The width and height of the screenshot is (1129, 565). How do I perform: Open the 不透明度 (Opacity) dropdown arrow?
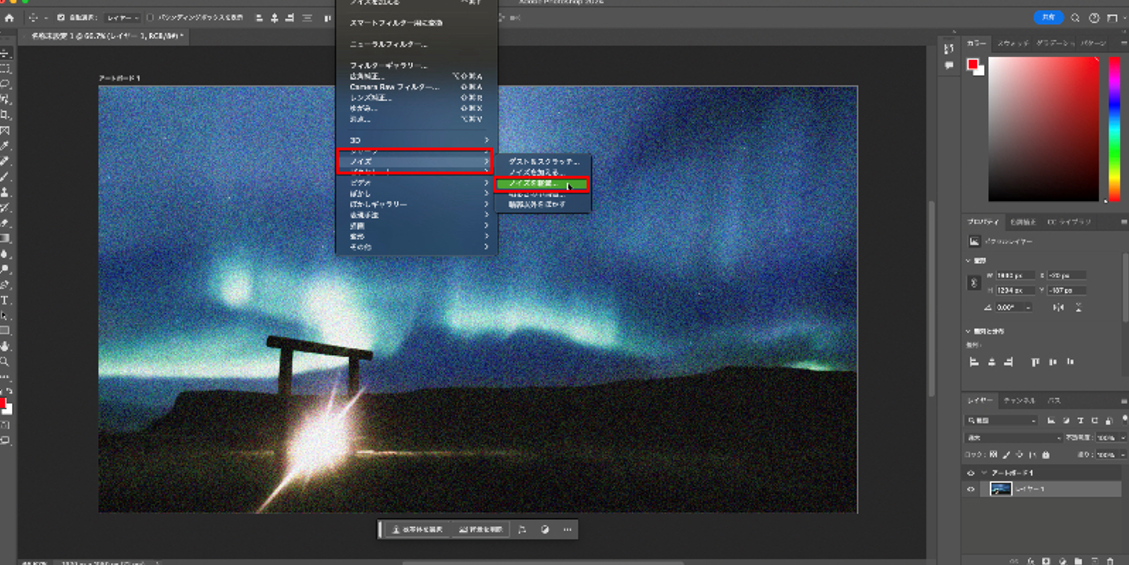tap(1122, 438)
